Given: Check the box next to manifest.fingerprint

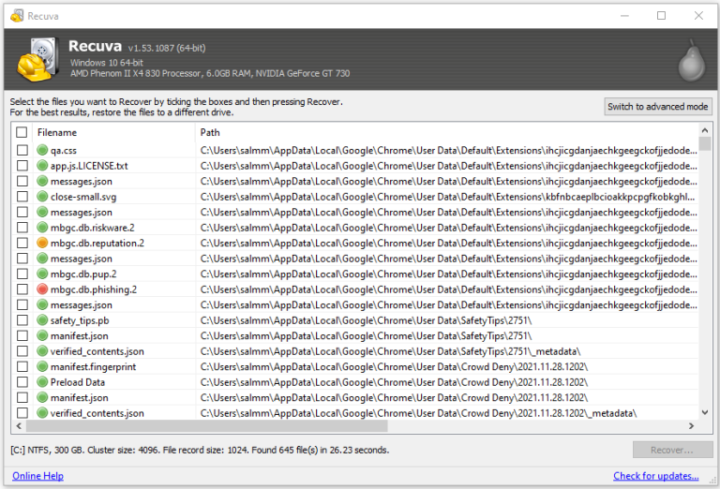Looking at the screenshot, I should [x=22, y=367].
